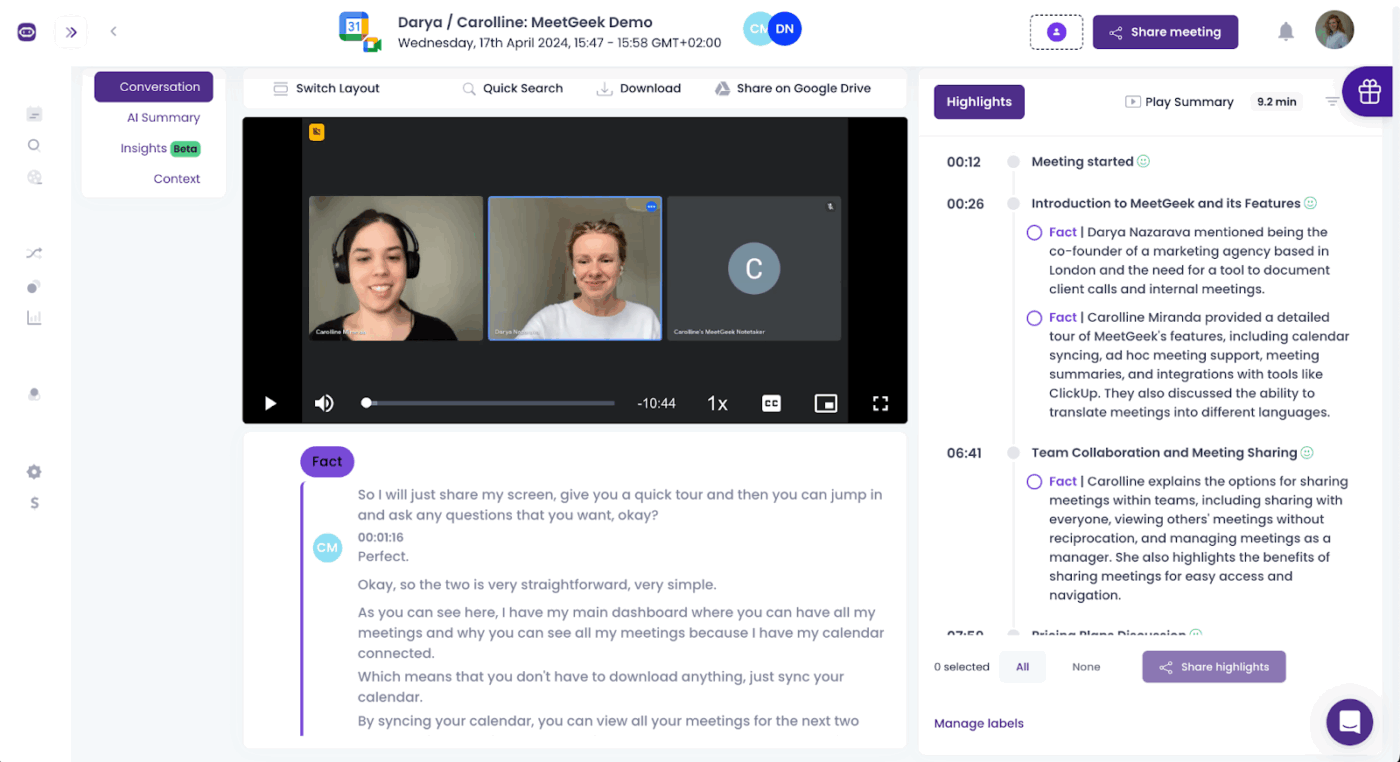Open the film reel icon in left sidebar
Image resolution: width=1400 pixels, height=762 pixels.
(x=34, y=178)
